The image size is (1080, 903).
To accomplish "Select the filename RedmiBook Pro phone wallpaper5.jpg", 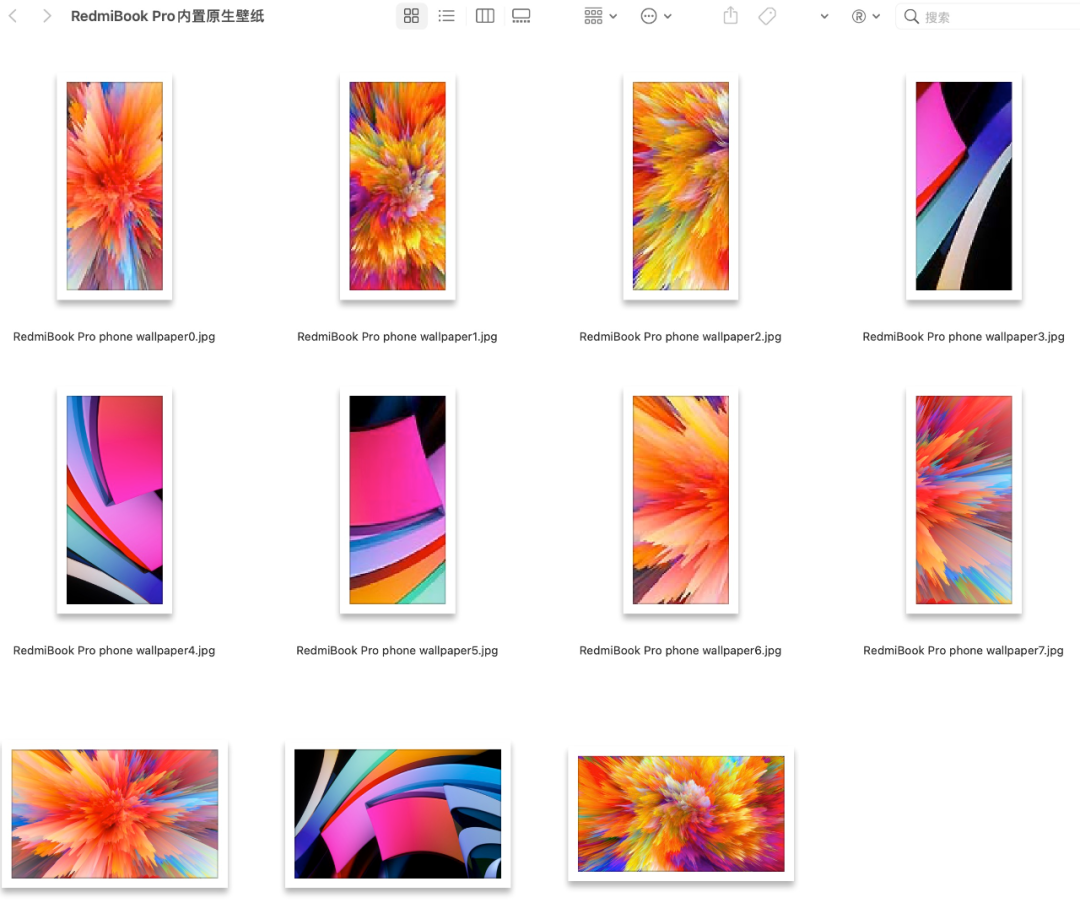I will (x=397, y=649).
